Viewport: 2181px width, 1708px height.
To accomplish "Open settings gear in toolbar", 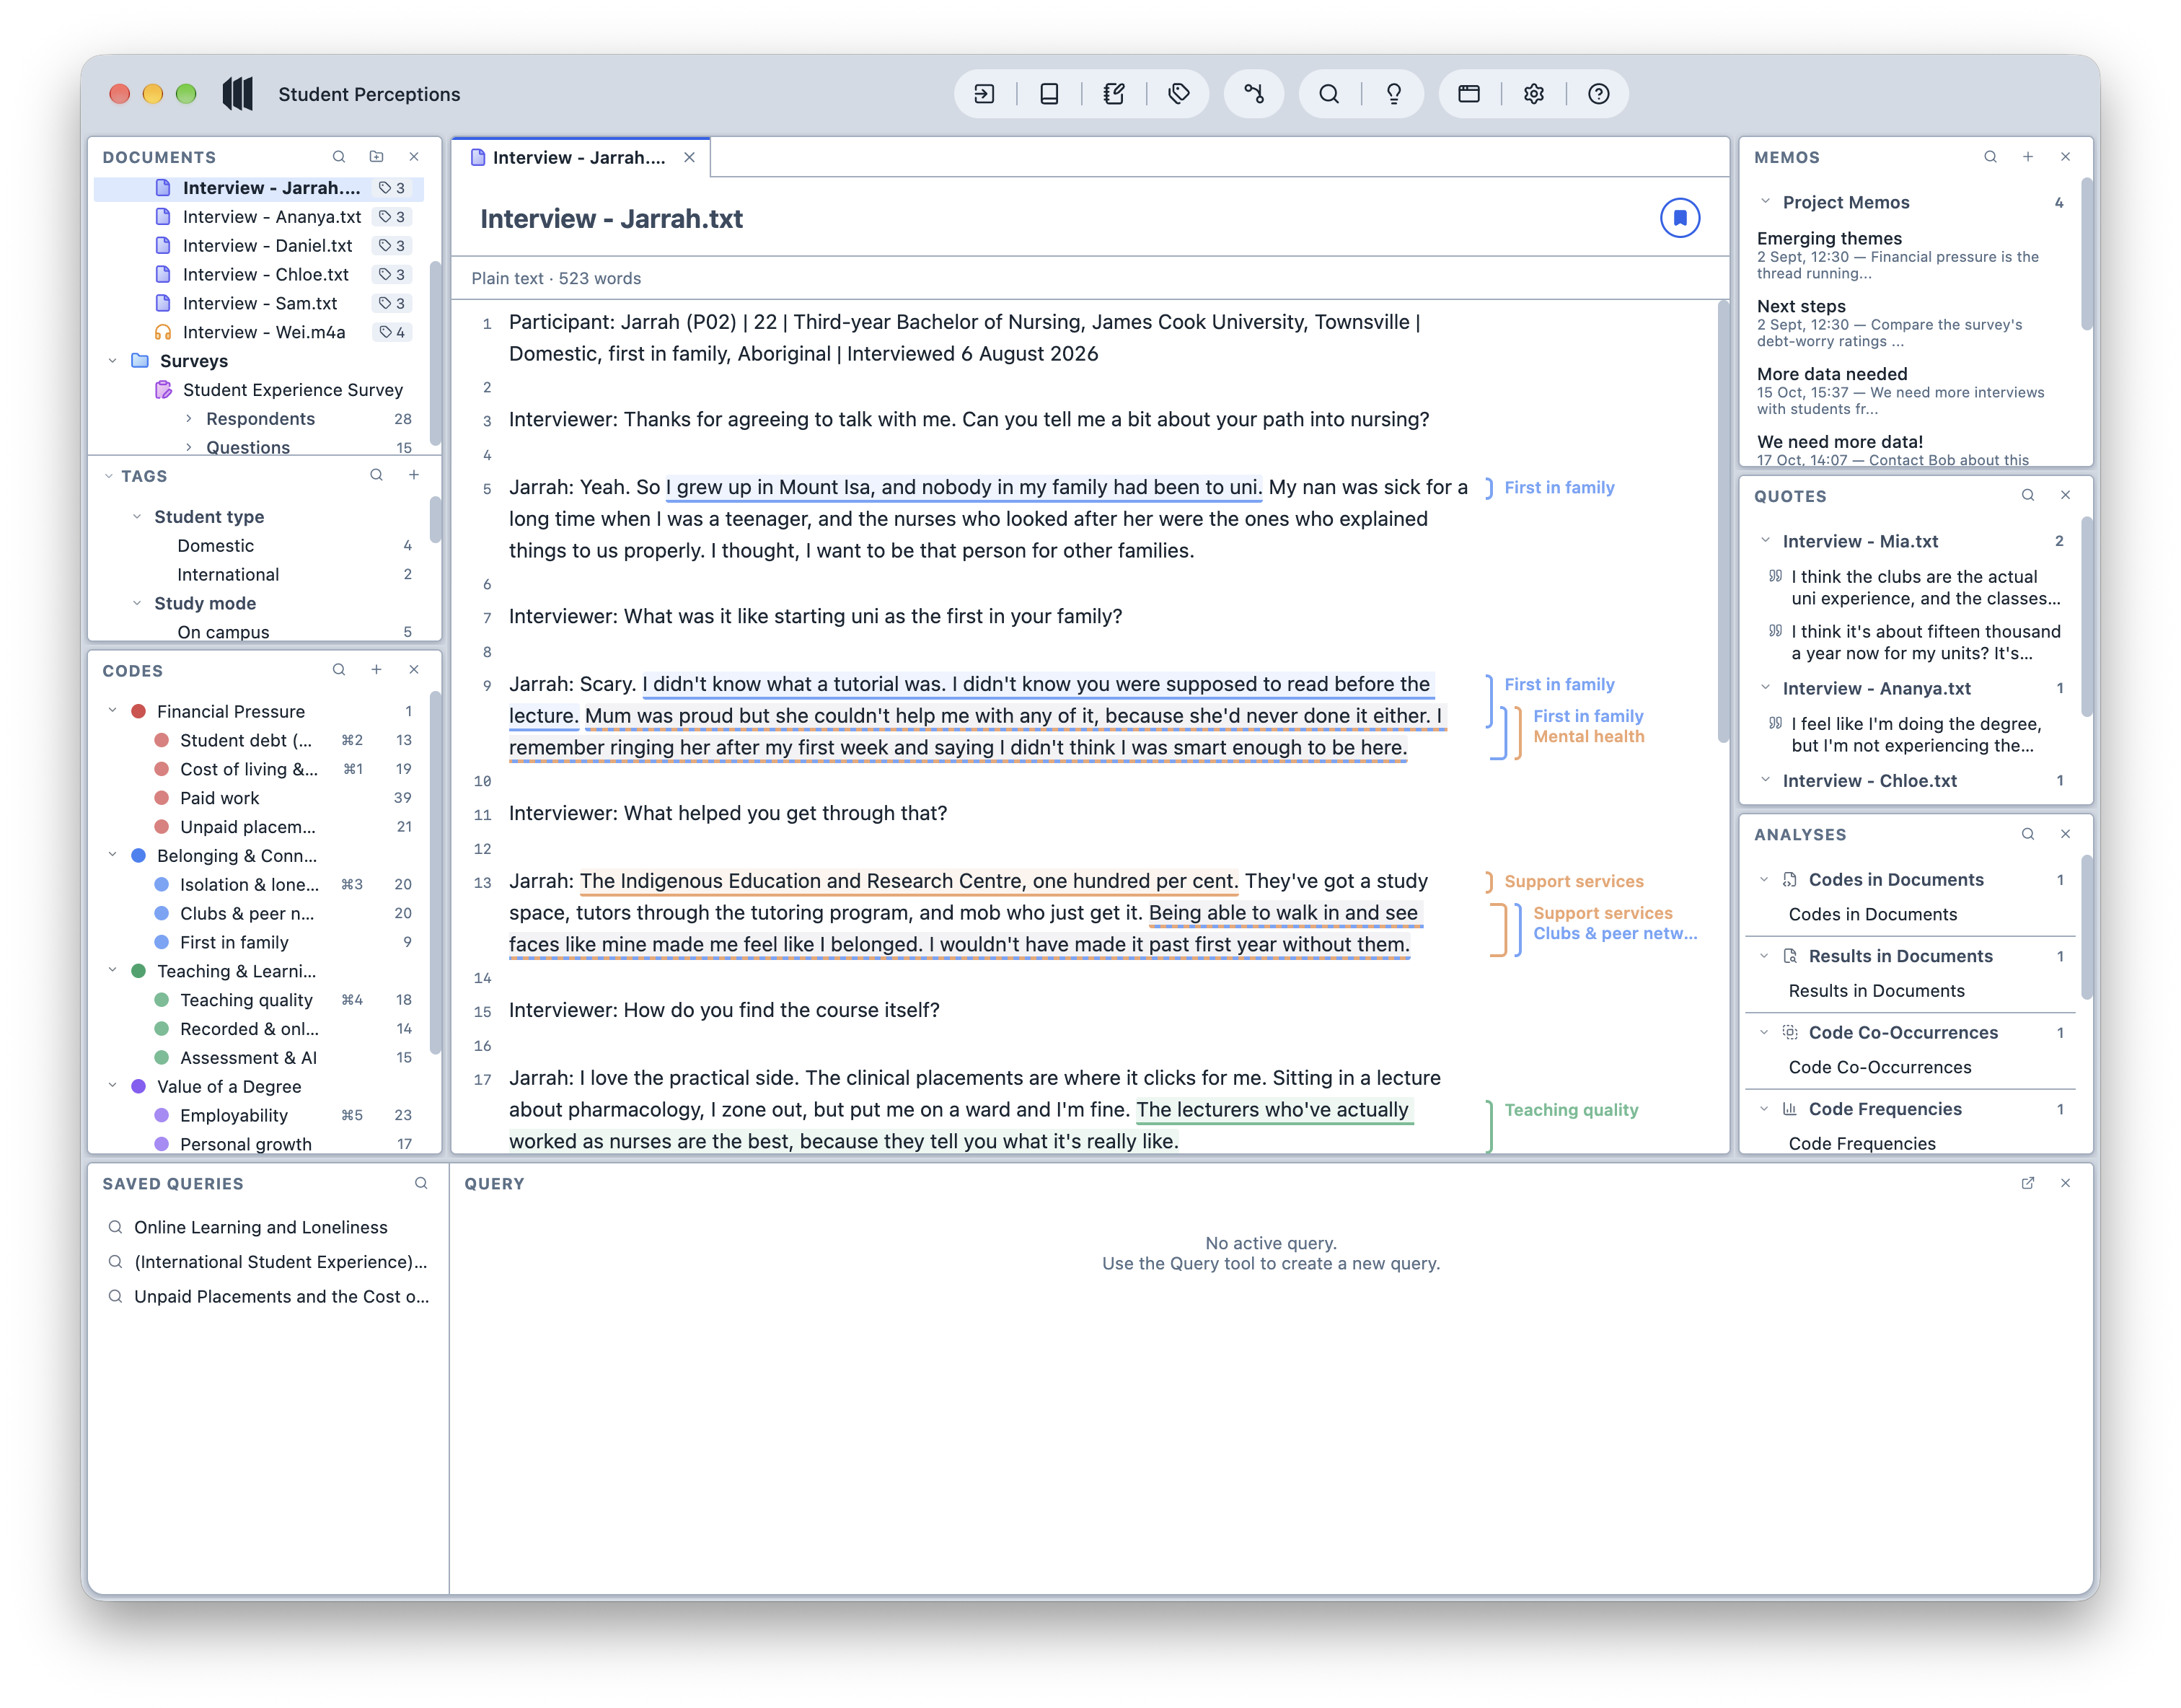I will (1534, 94).
